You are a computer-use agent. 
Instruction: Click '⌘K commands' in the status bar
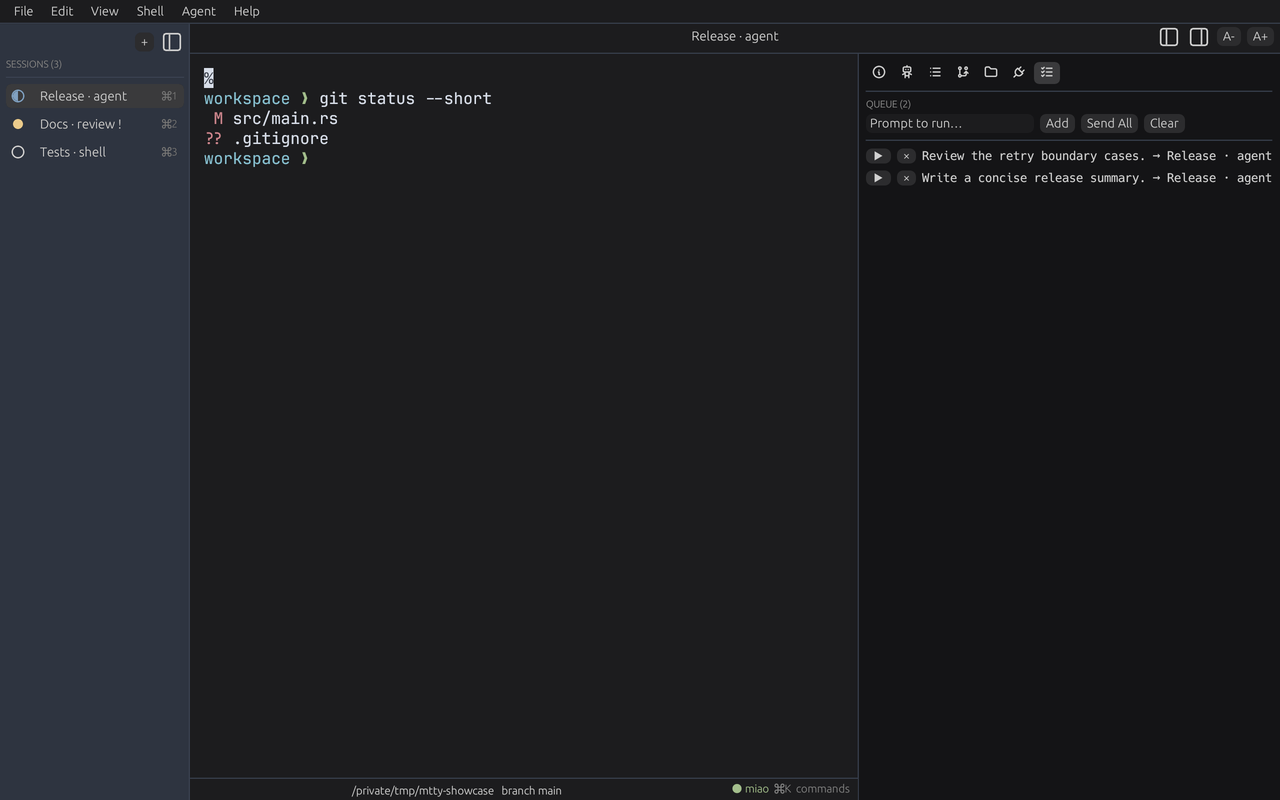[x=811, y=789]
